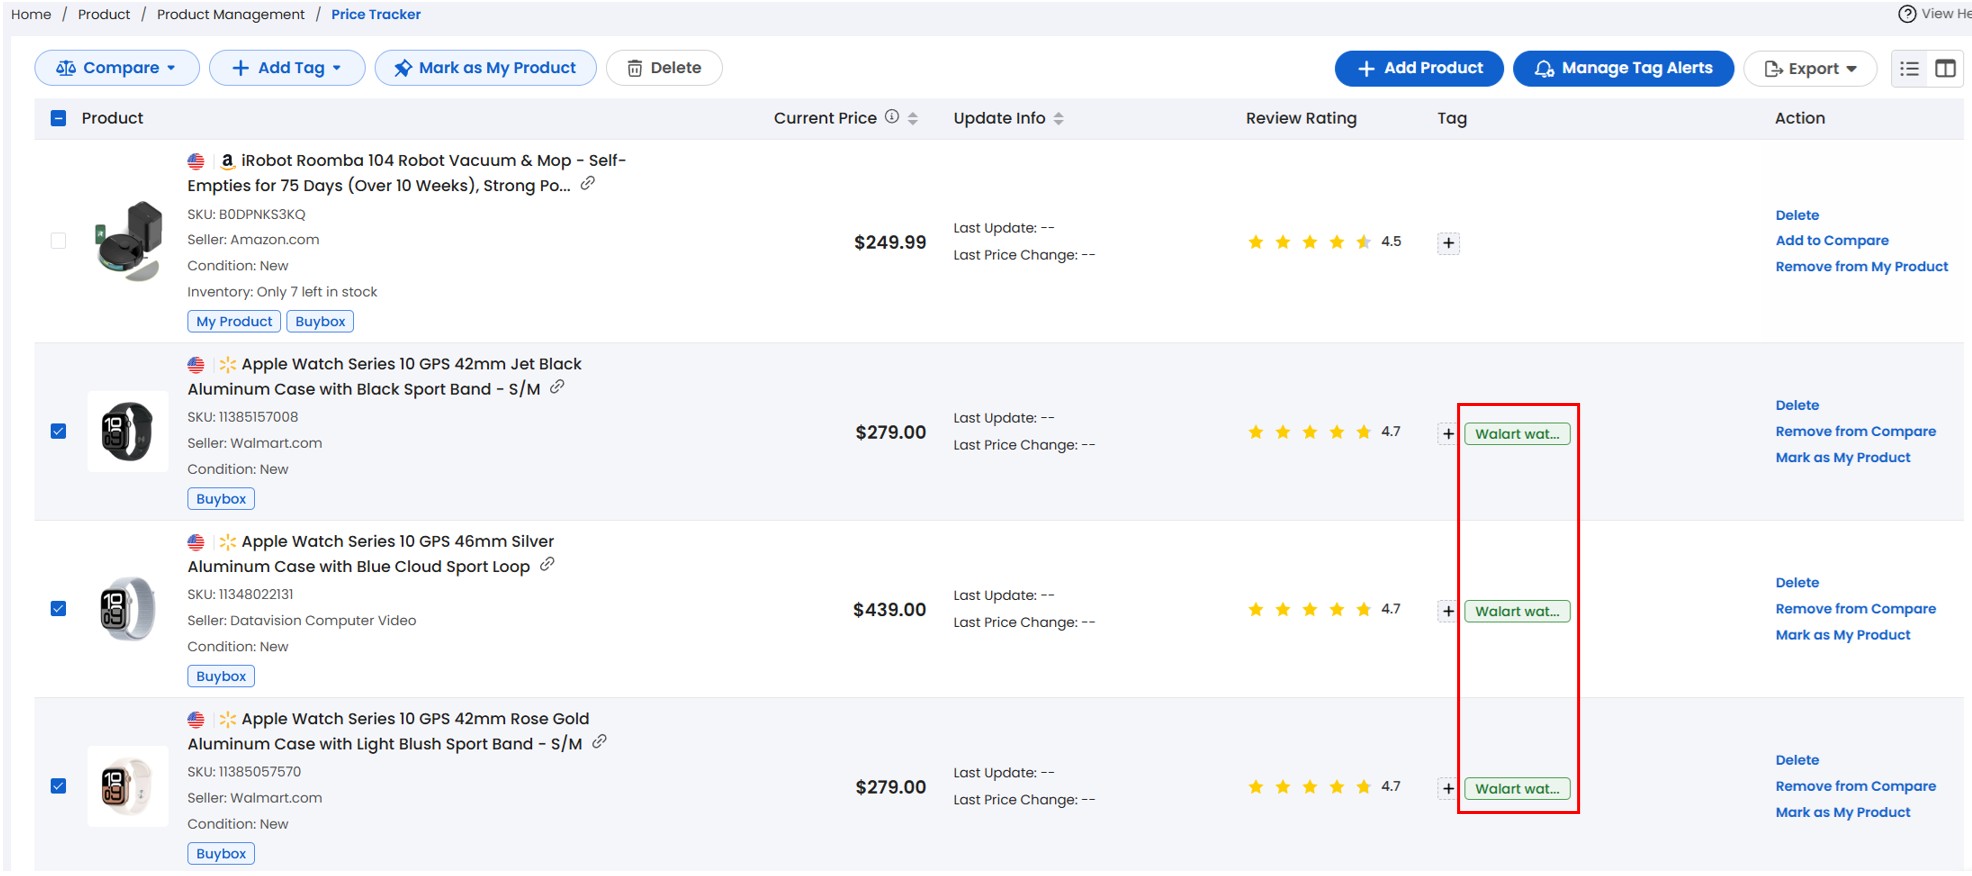Add tag plus icon in Rose Gold watch row
The height and width of the screenshot is (876, 1972).
[x=1448, y=789]
